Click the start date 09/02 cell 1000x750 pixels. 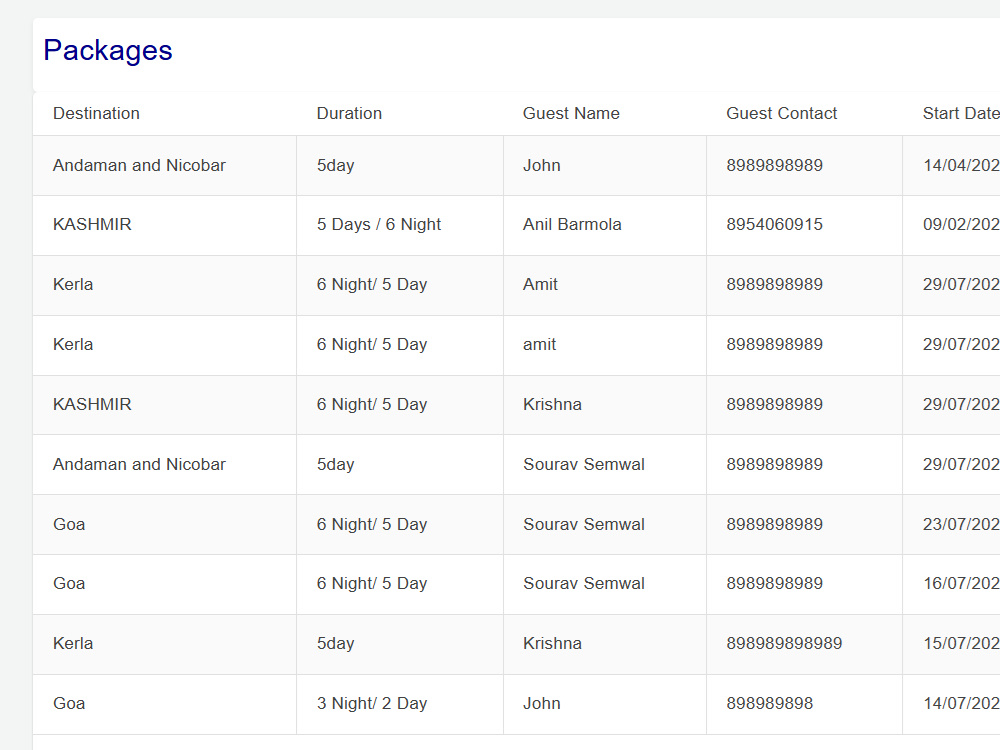click(952, 225)
